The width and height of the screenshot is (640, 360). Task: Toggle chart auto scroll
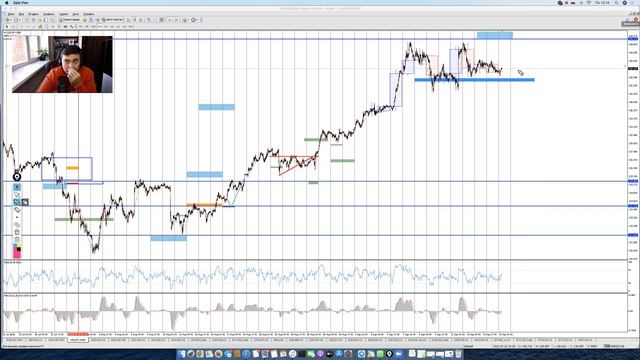point(169,20)
